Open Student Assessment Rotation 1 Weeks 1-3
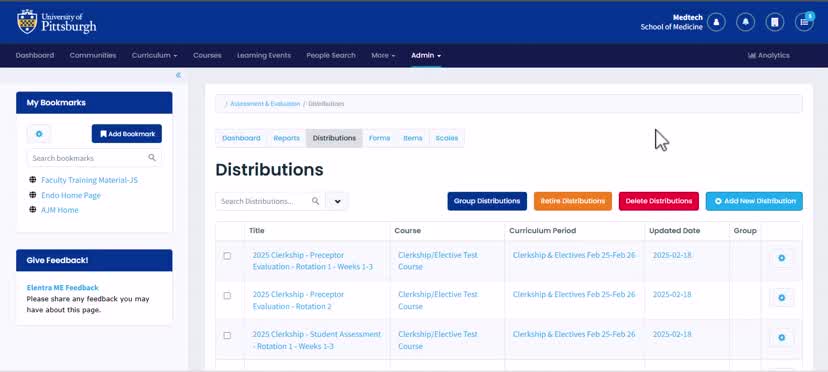The image size is (828, 372). [316, 340]
